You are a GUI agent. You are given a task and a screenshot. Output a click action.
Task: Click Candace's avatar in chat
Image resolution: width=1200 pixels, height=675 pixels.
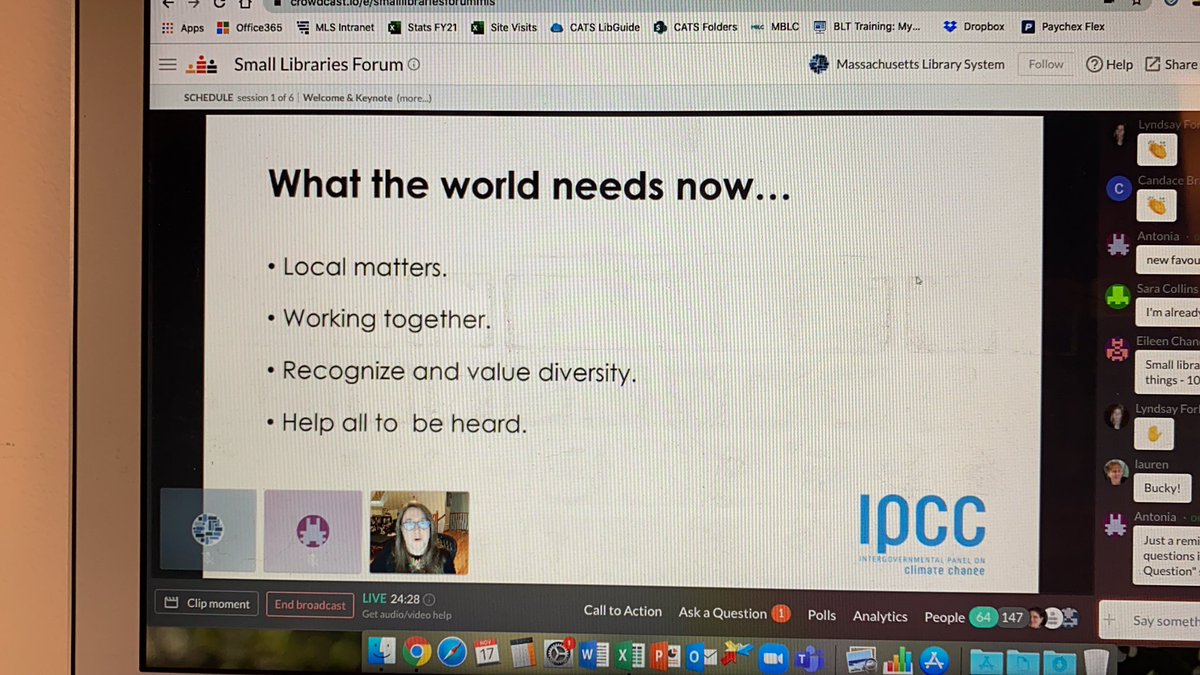point(1120,187)
